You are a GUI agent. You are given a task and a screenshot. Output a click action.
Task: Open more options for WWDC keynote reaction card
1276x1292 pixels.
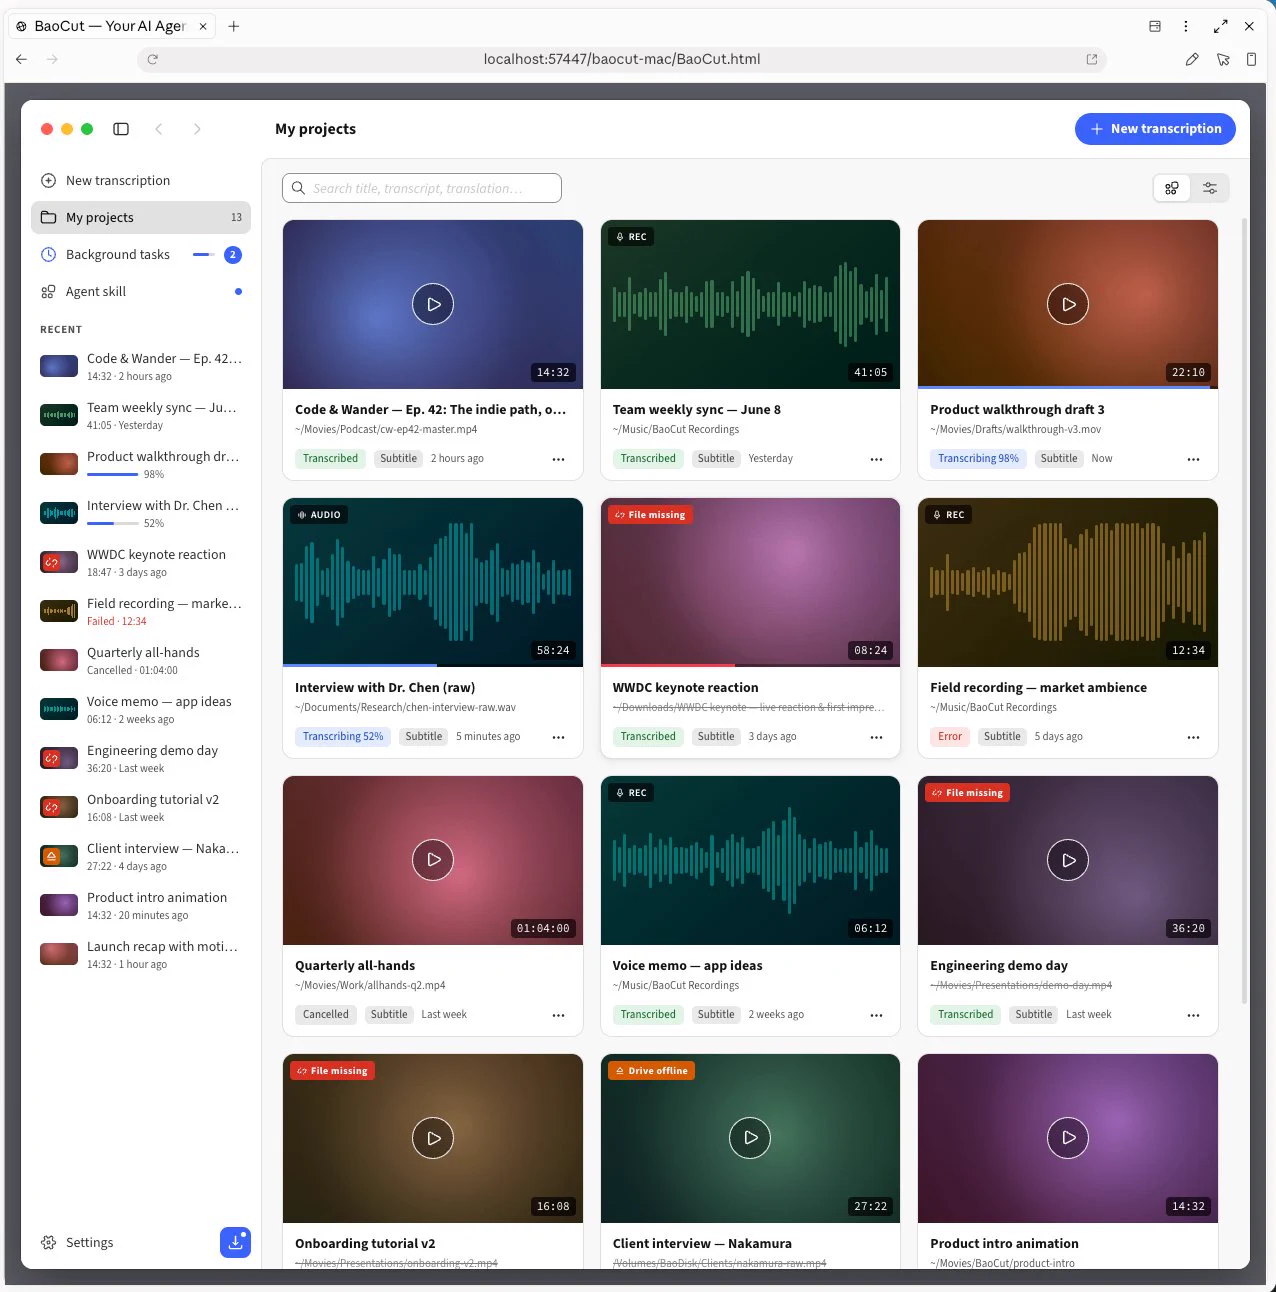(876, 737)
